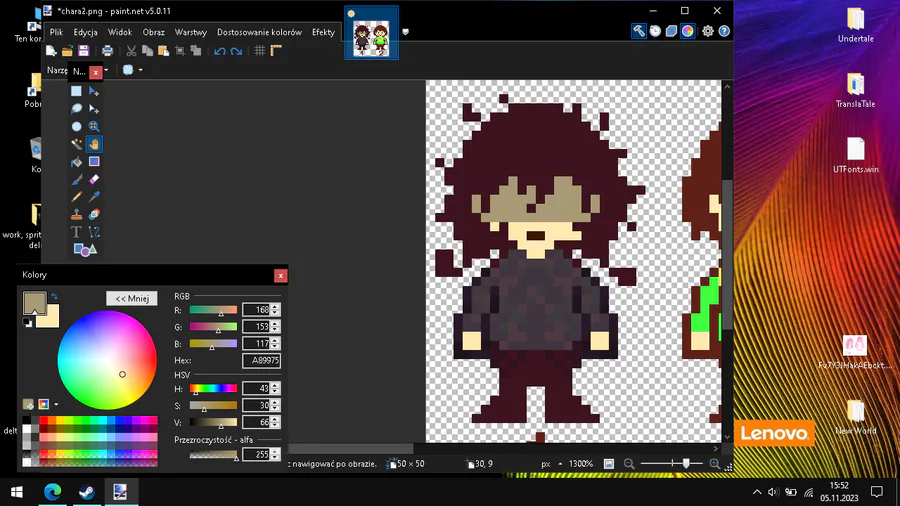Close the tools window
This screenshot has width=900, height=506.
96,72
